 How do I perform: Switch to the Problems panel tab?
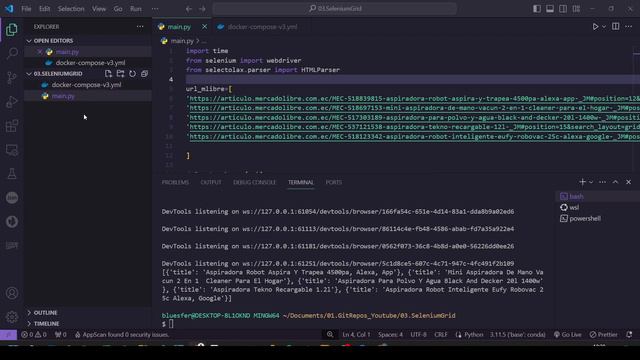(175, 182)
